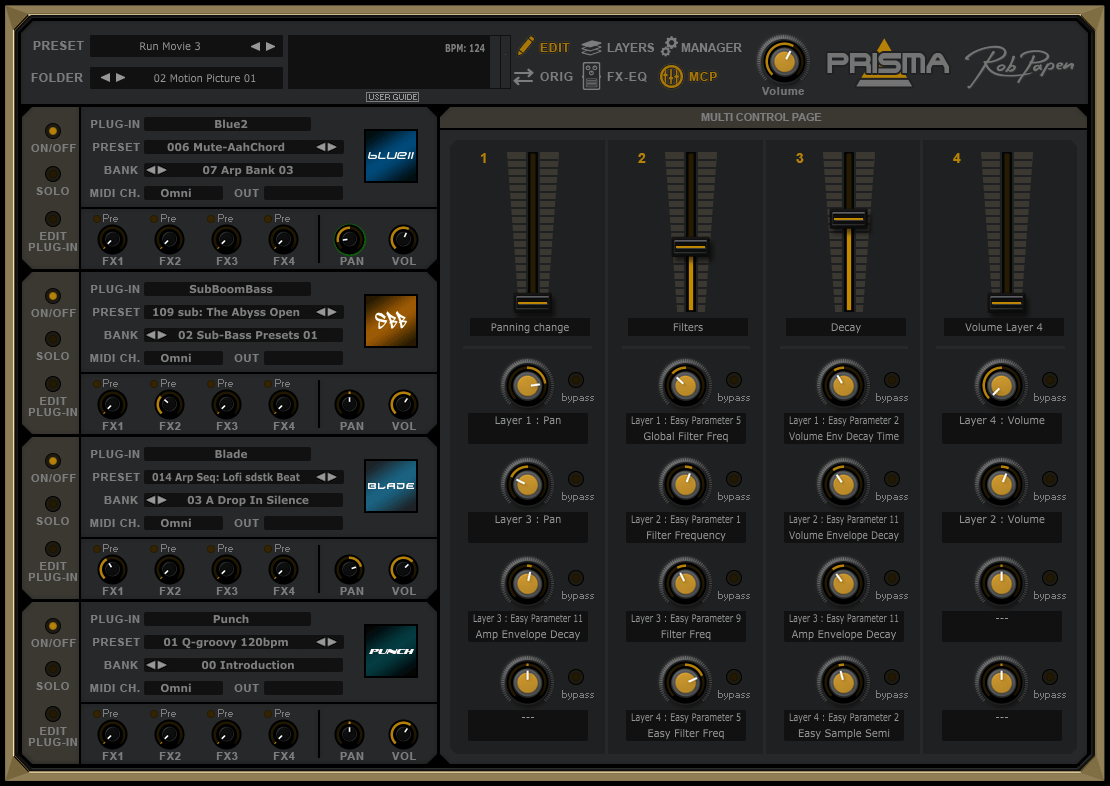The image size is (1110, 786).
Task: Open the Blade plug-in logo
Action: pos(390,486)
